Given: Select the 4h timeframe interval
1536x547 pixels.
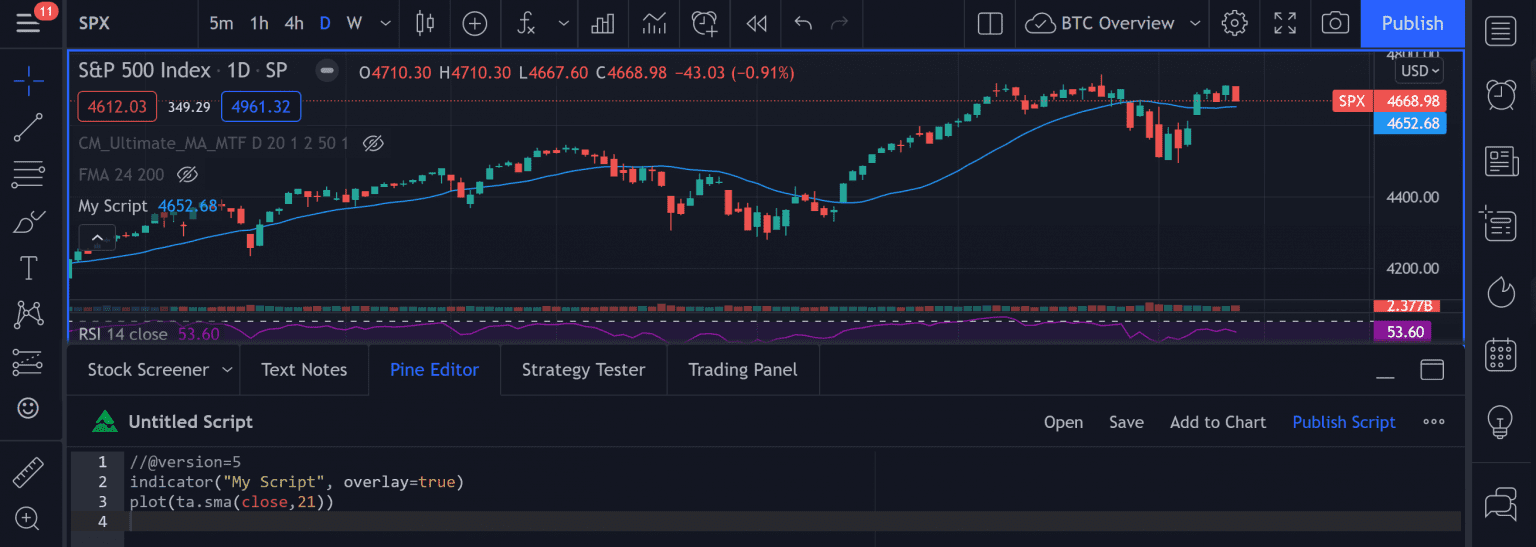Looking at the screenshot, I should click(x=293, y=23).
